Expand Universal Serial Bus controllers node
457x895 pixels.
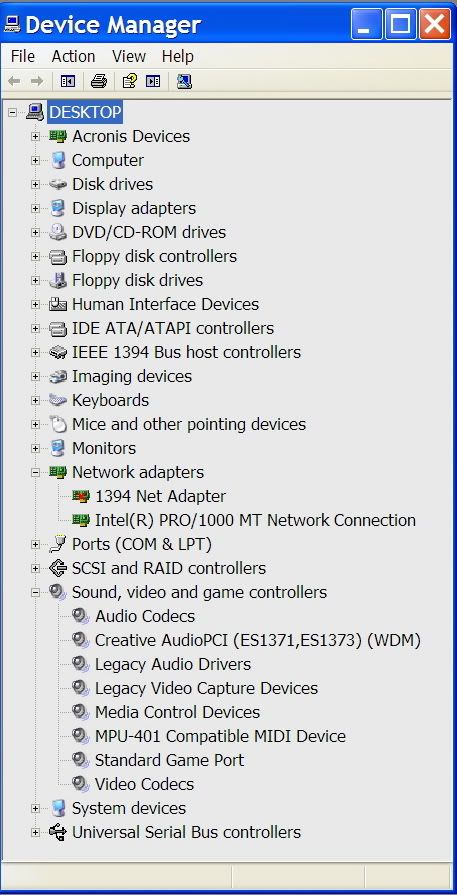[x=35, y=832]
